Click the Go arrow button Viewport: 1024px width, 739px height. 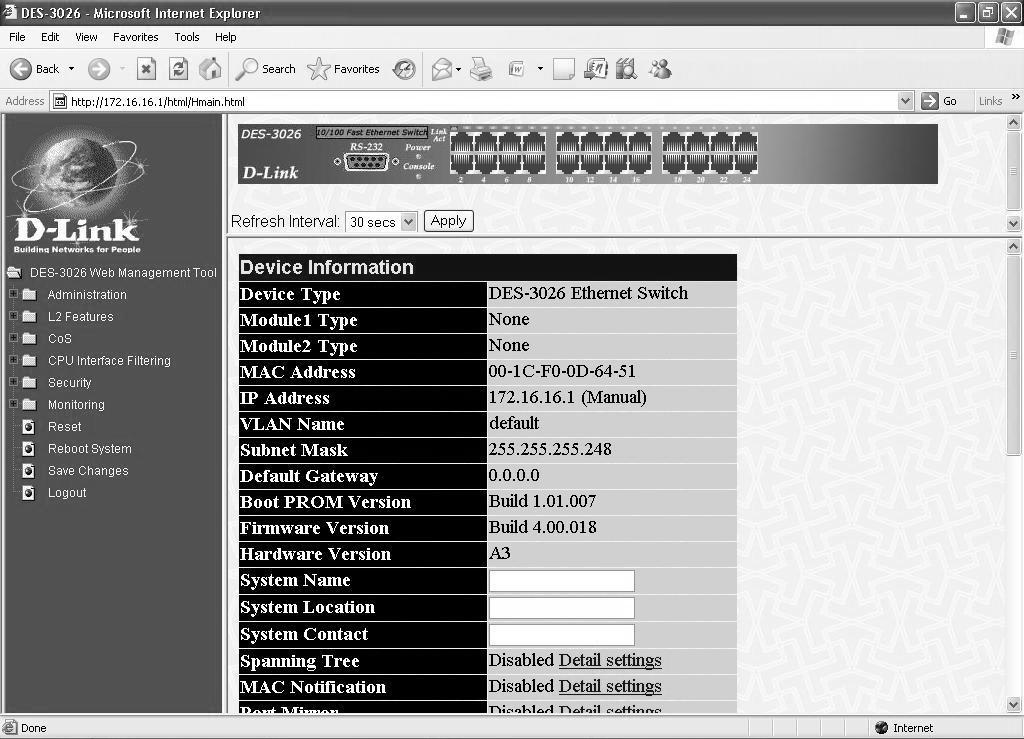pos(929,101)
